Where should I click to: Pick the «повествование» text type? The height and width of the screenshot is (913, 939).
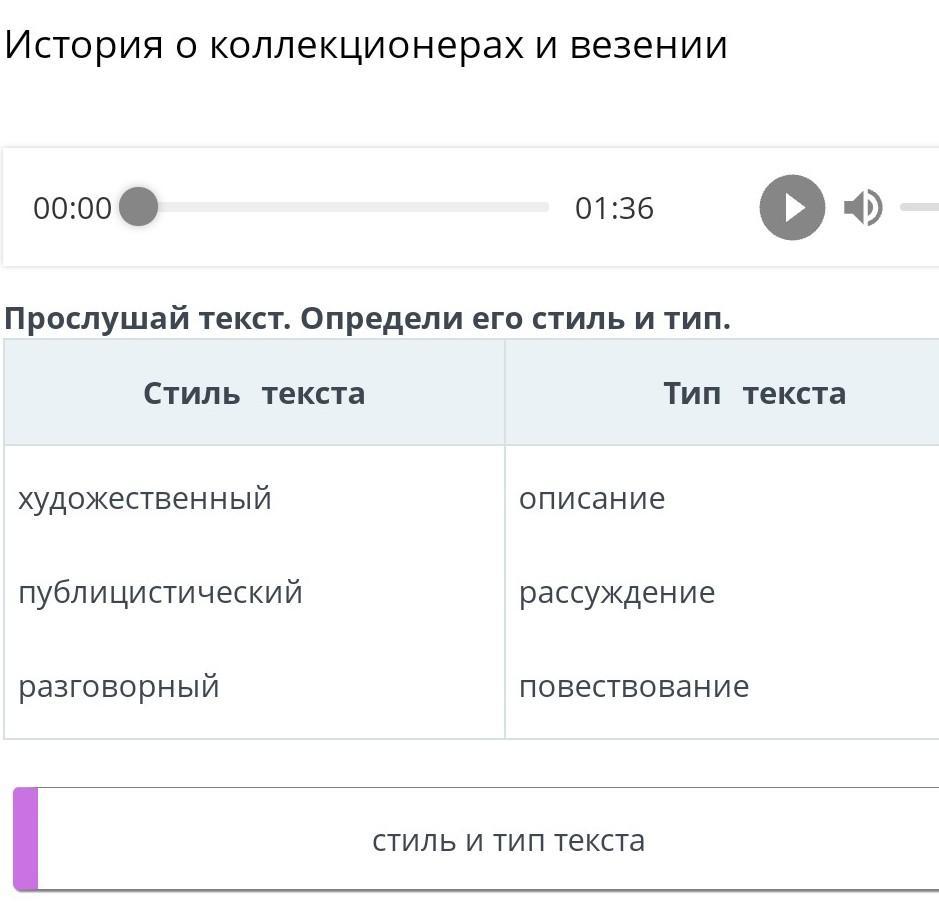(x=634, y=686)
